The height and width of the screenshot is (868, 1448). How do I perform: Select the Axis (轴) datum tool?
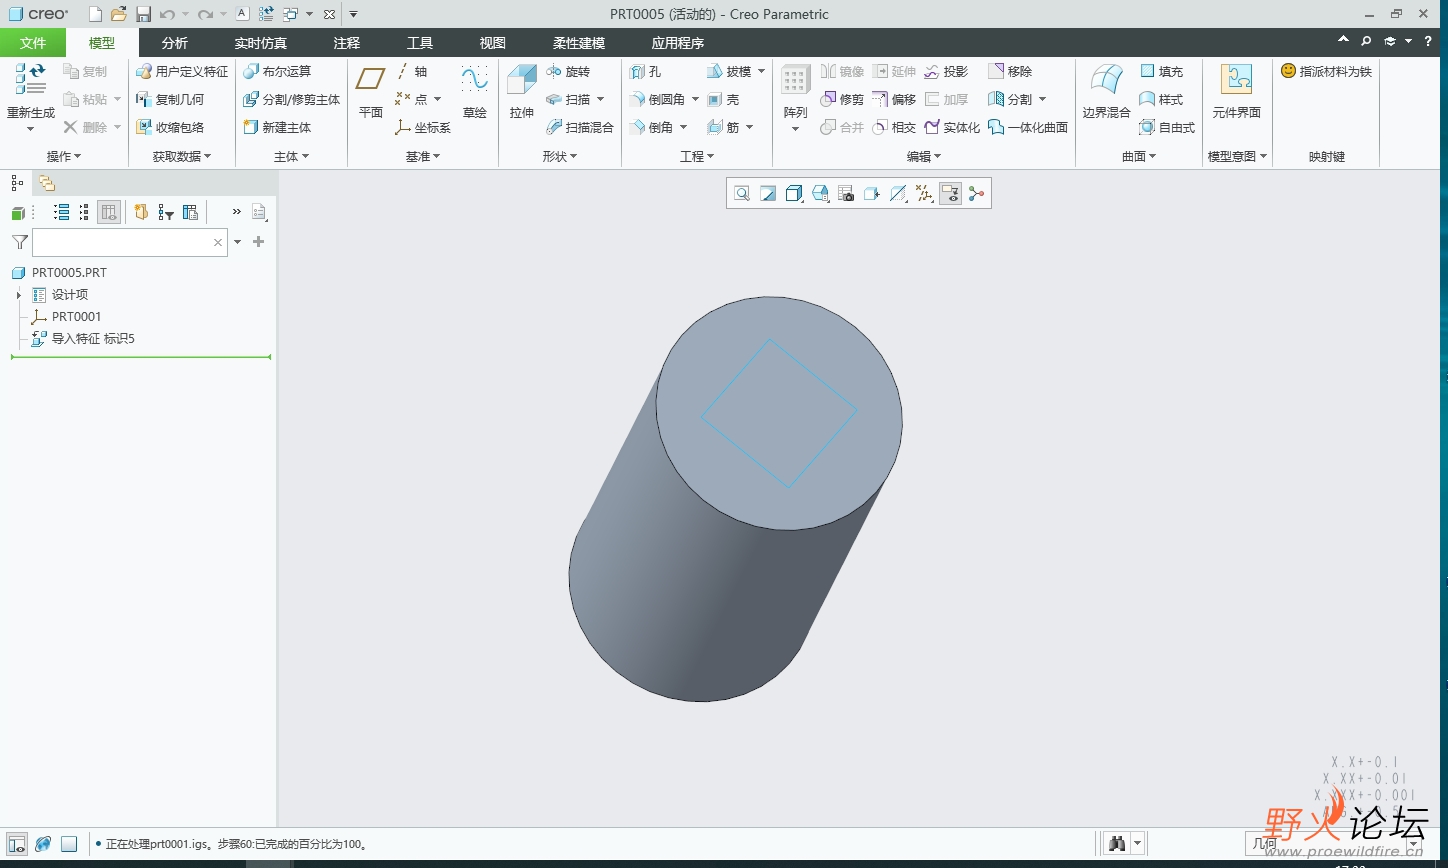click(412, 72)
